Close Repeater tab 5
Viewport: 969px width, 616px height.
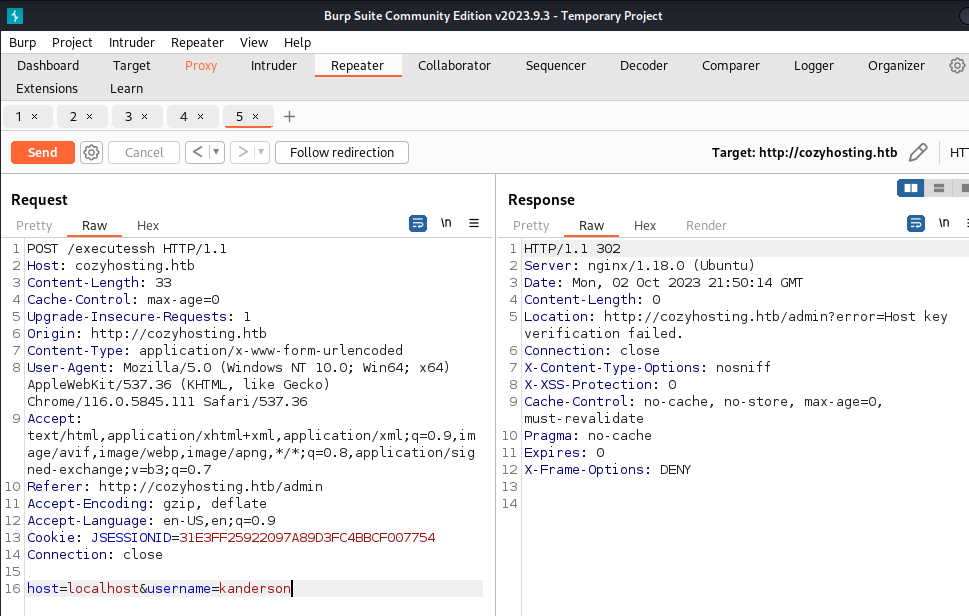tap(255, 117)
